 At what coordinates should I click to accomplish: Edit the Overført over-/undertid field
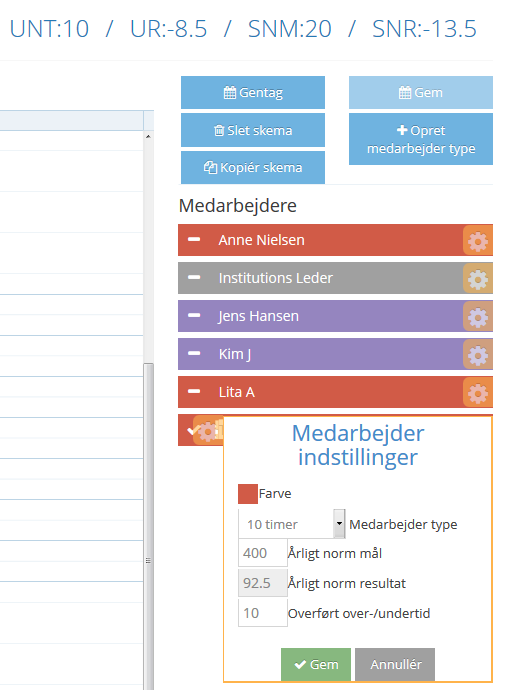[x=263, y=613]
